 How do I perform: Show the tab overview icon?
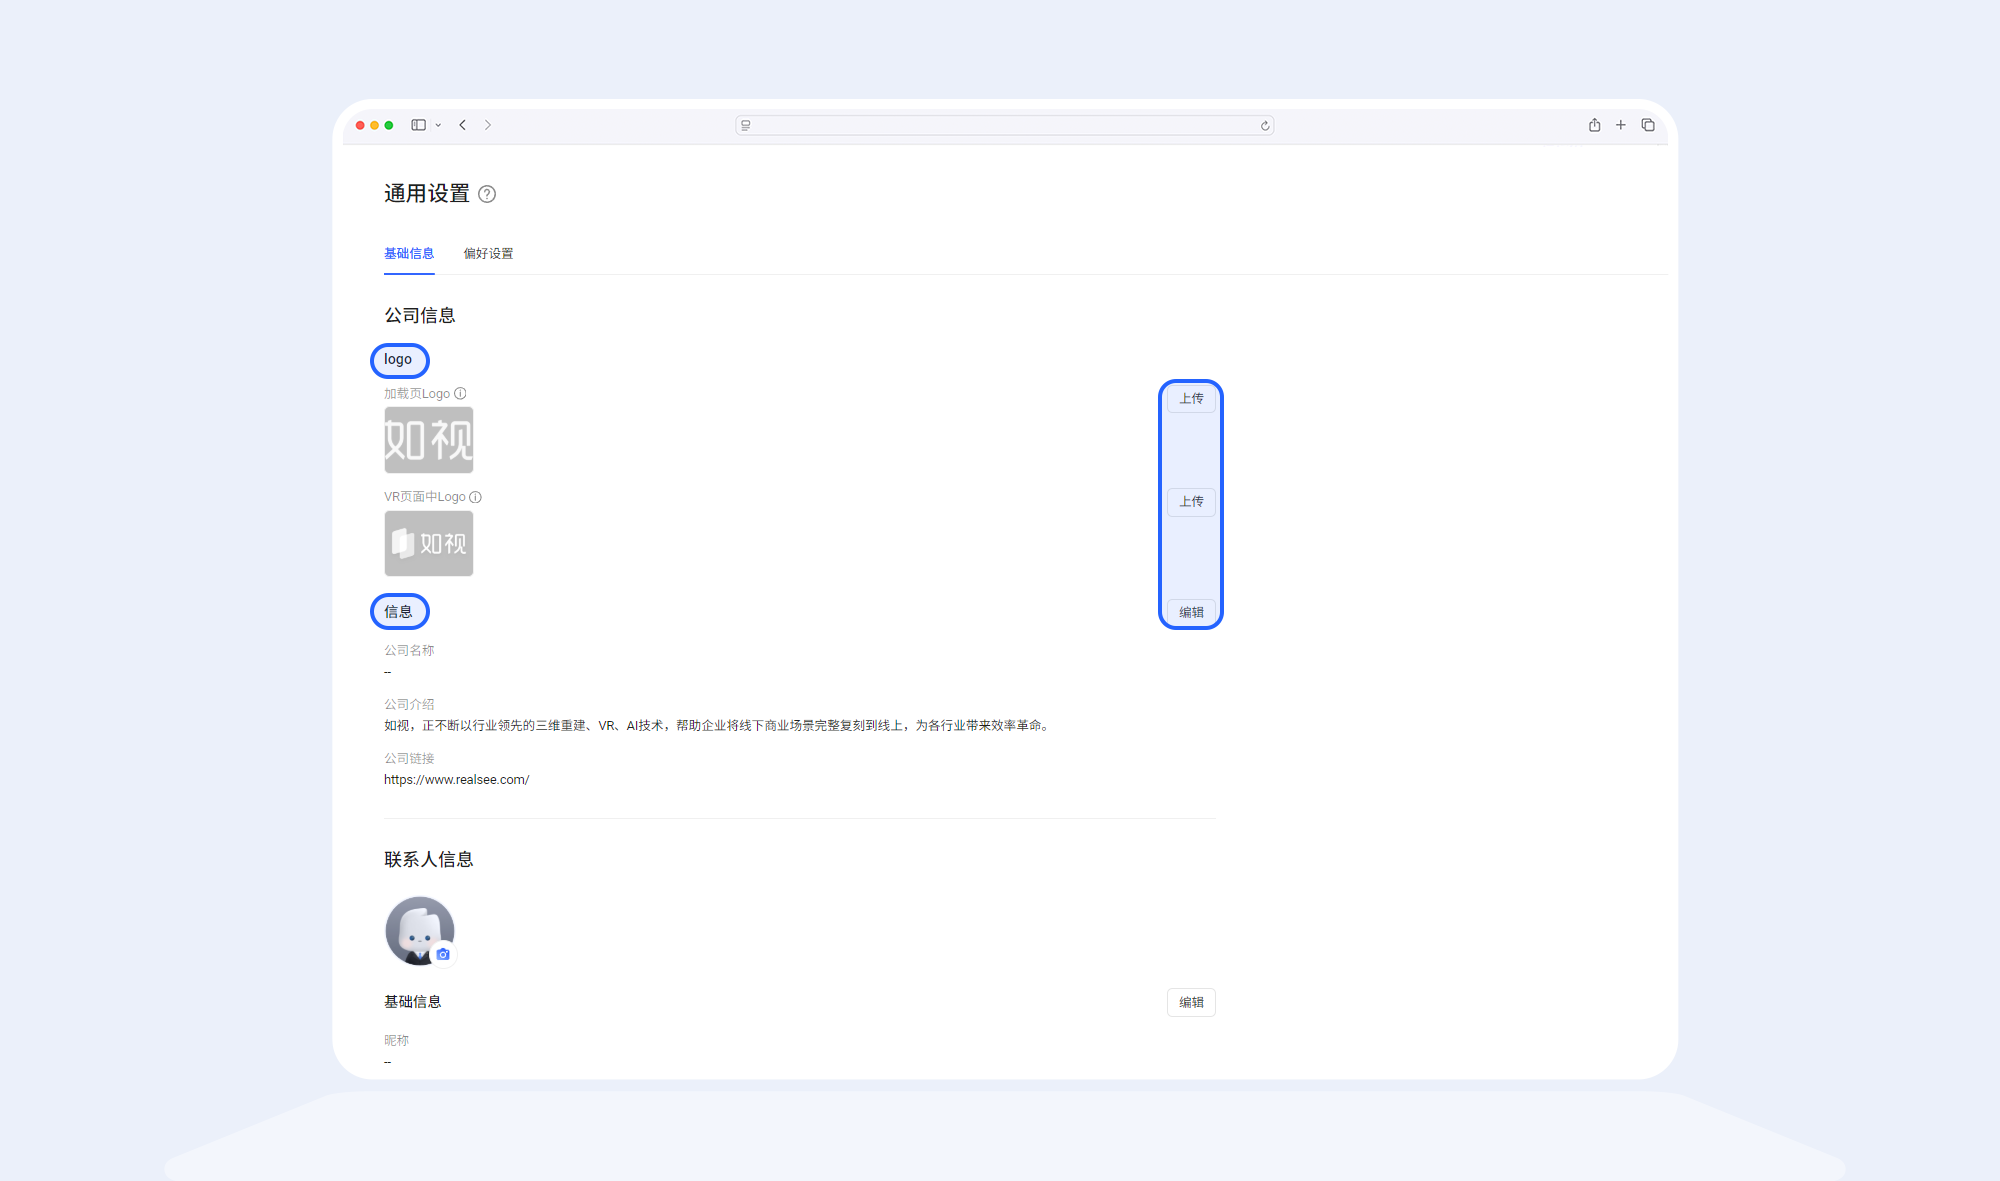(1648, 125)
